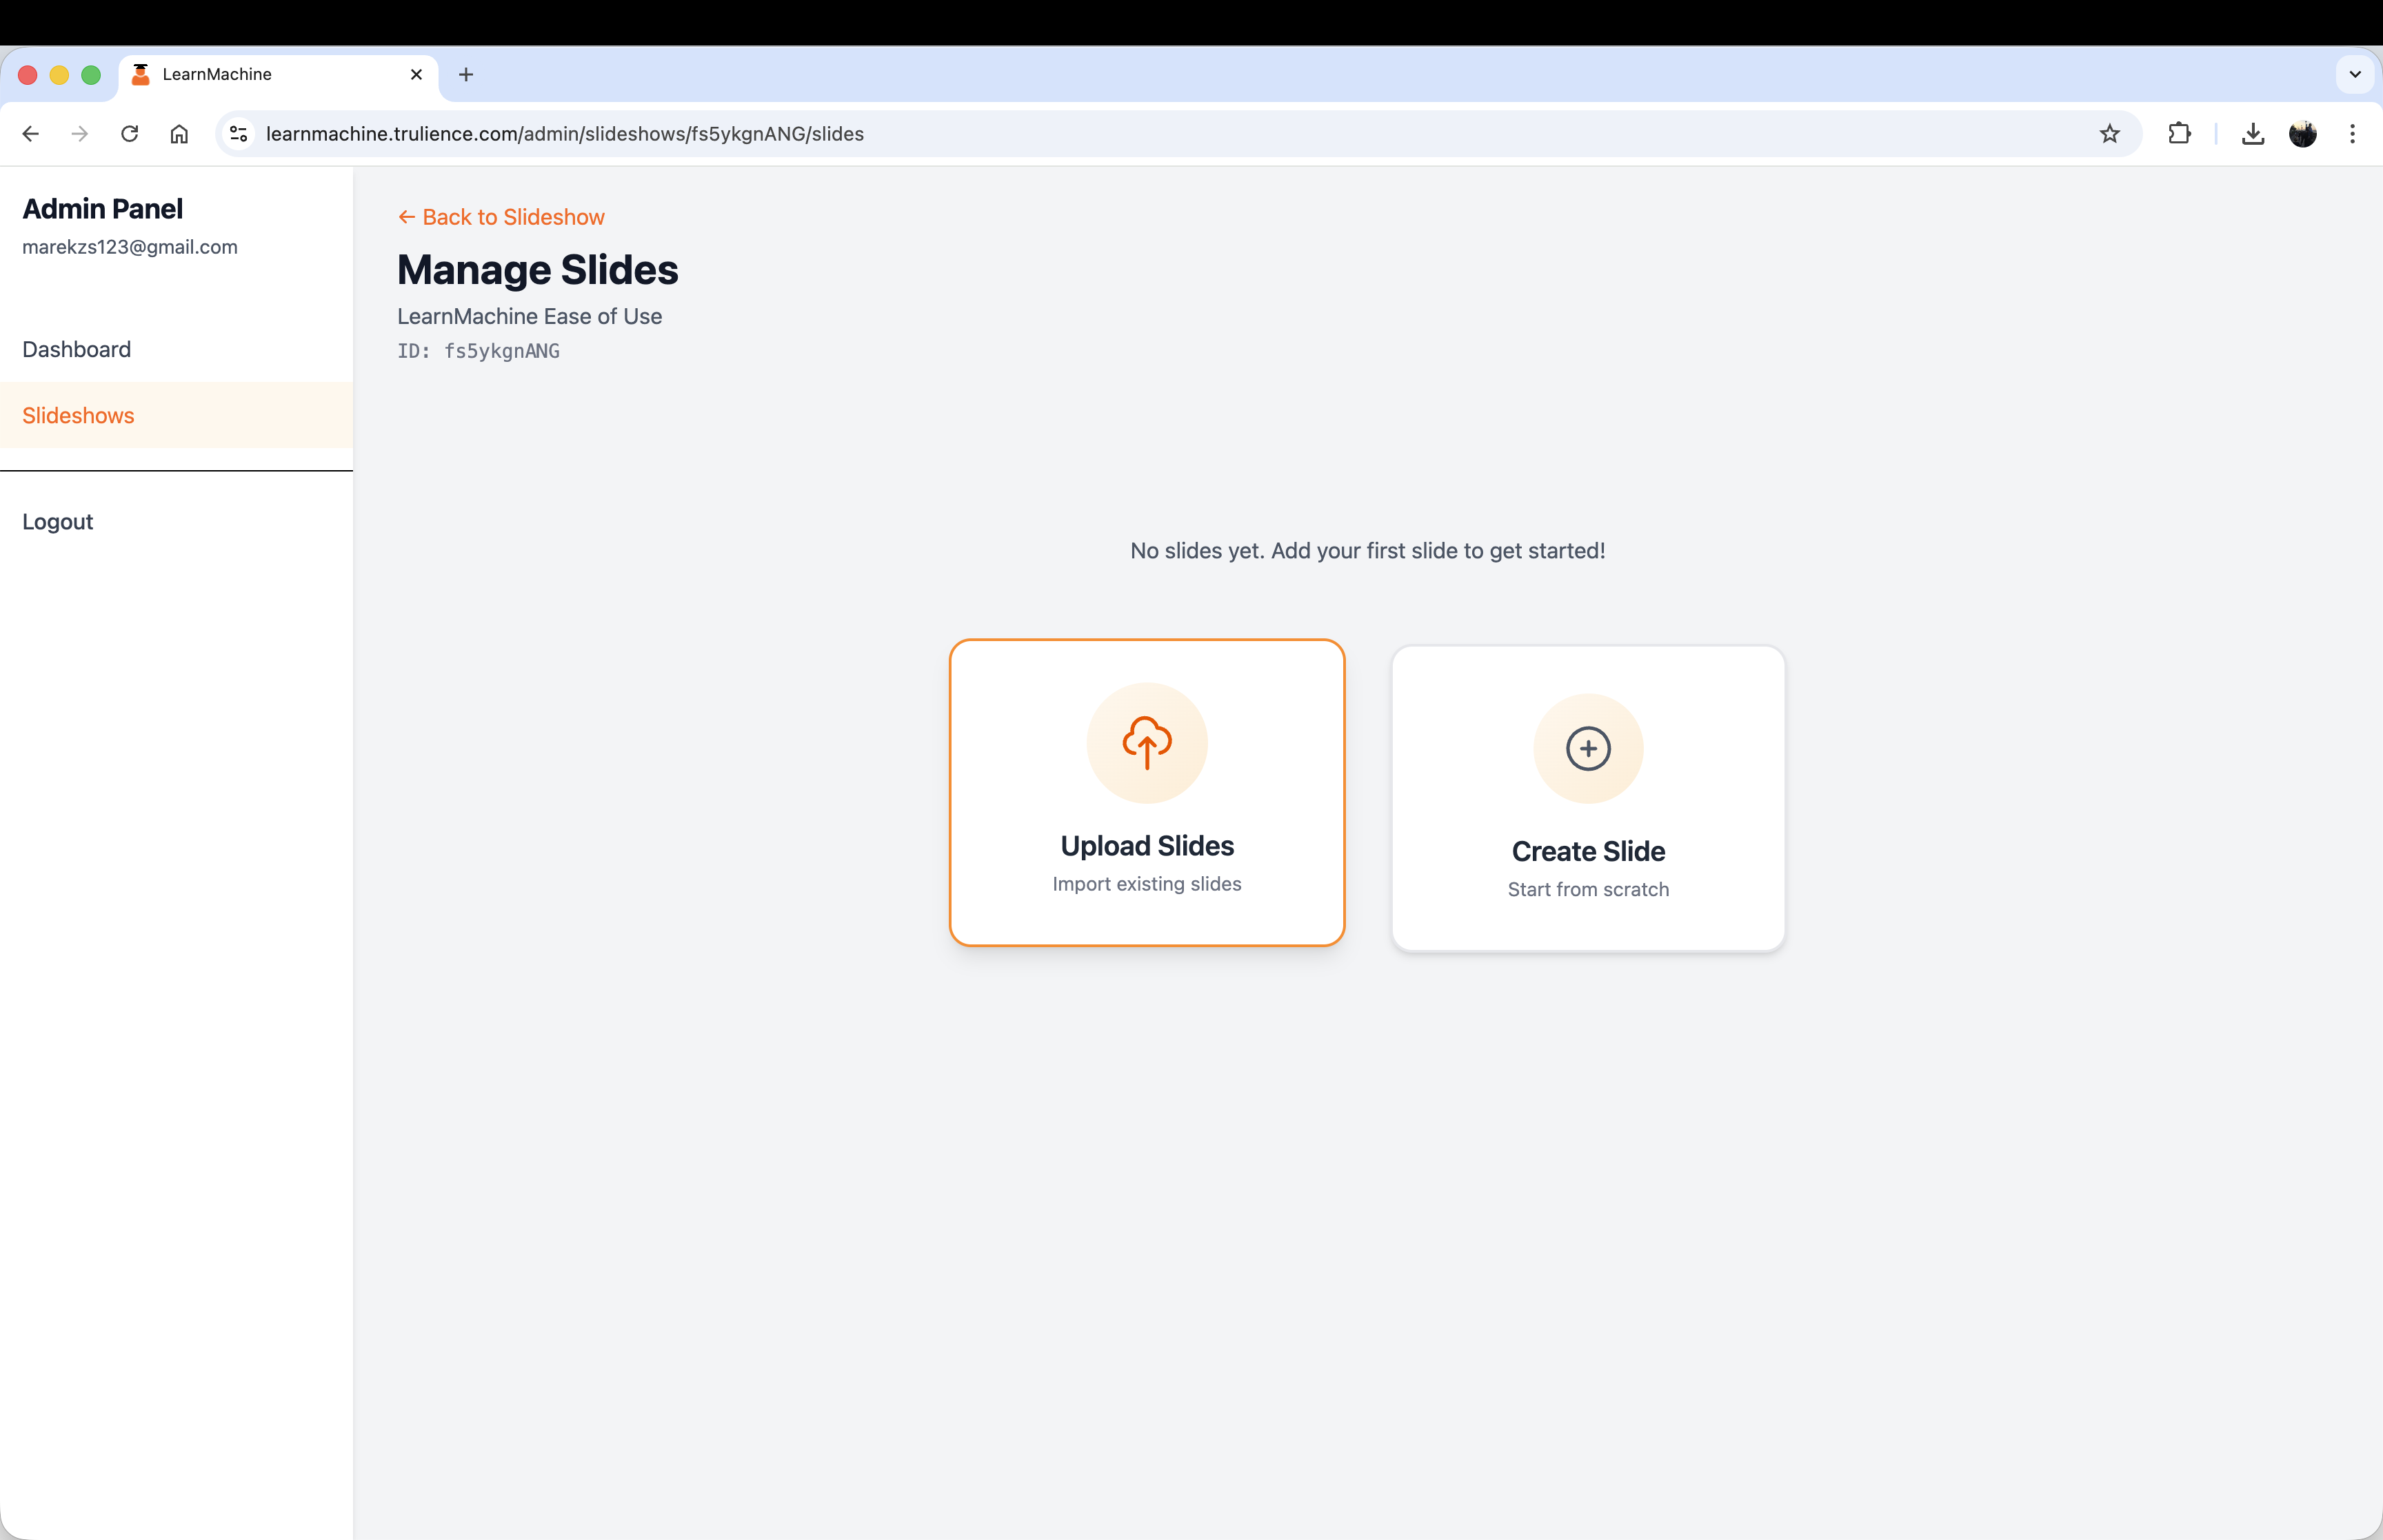
Task: Navigate back with the arrow button
Action: (x=31, y=134)
